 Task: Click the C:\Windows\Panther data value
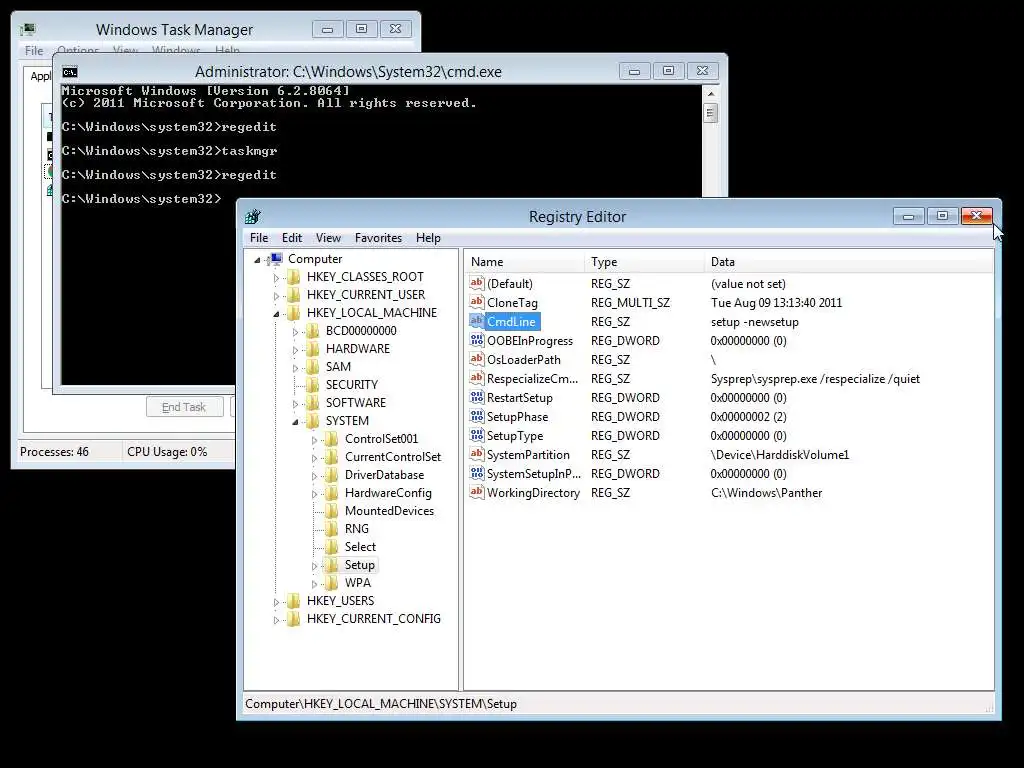pos(766,492)
